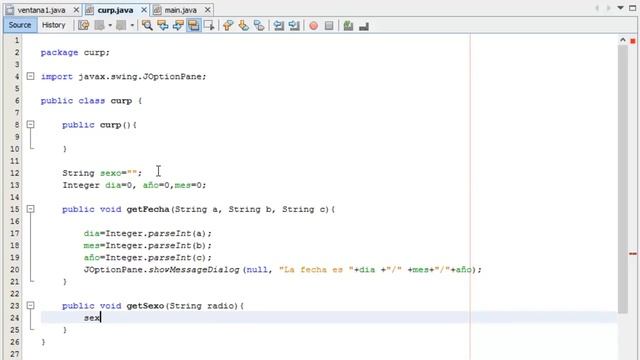
Task: Click the Find Selection magnifier icon
Action: [x=147, y=26]
